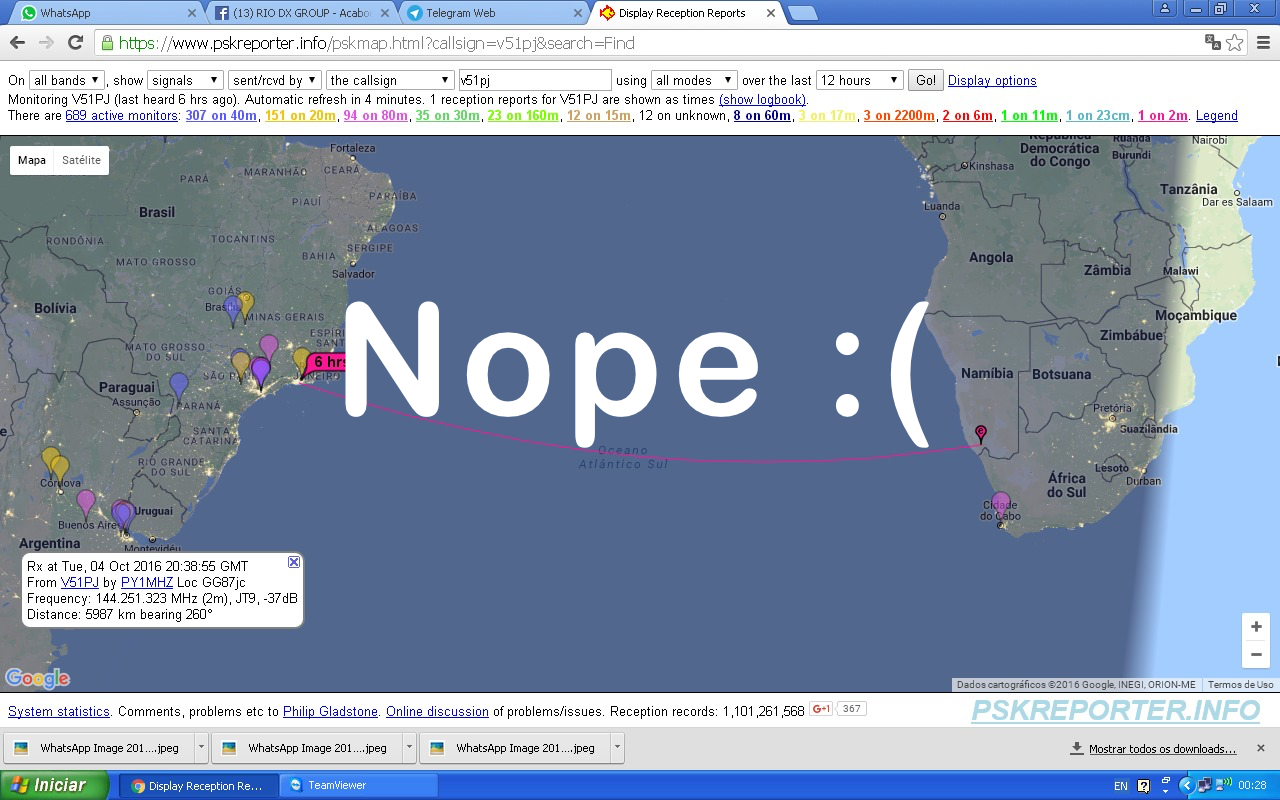
Task: Switch to the RIO DX GROUP Facebook tab
Action: [x=300, y=13]
